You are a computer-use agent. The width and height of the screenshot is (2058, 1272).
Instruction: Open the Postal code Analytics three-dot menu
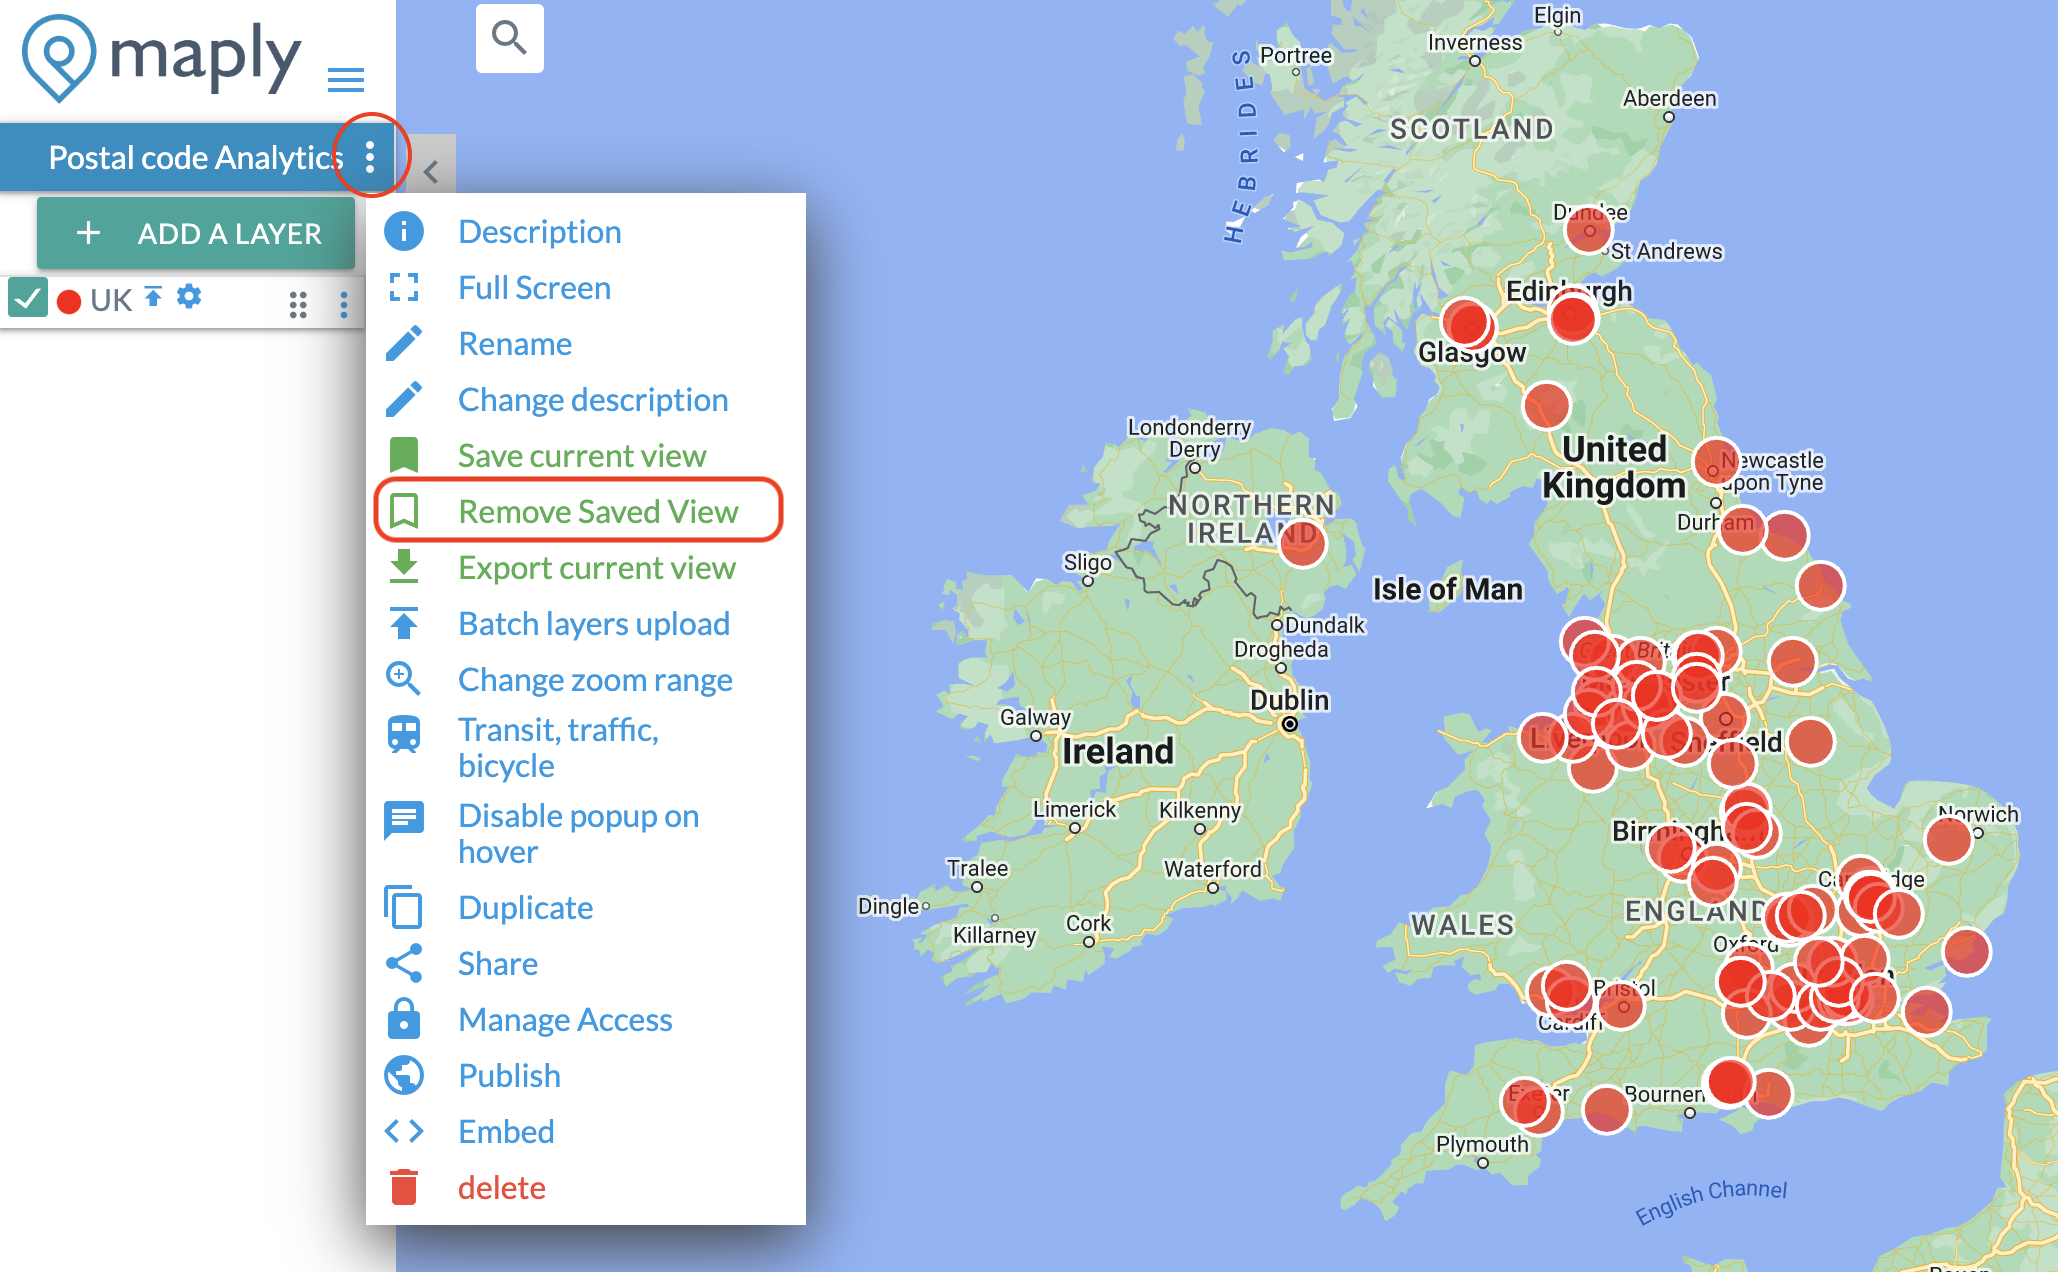(370, 156)
